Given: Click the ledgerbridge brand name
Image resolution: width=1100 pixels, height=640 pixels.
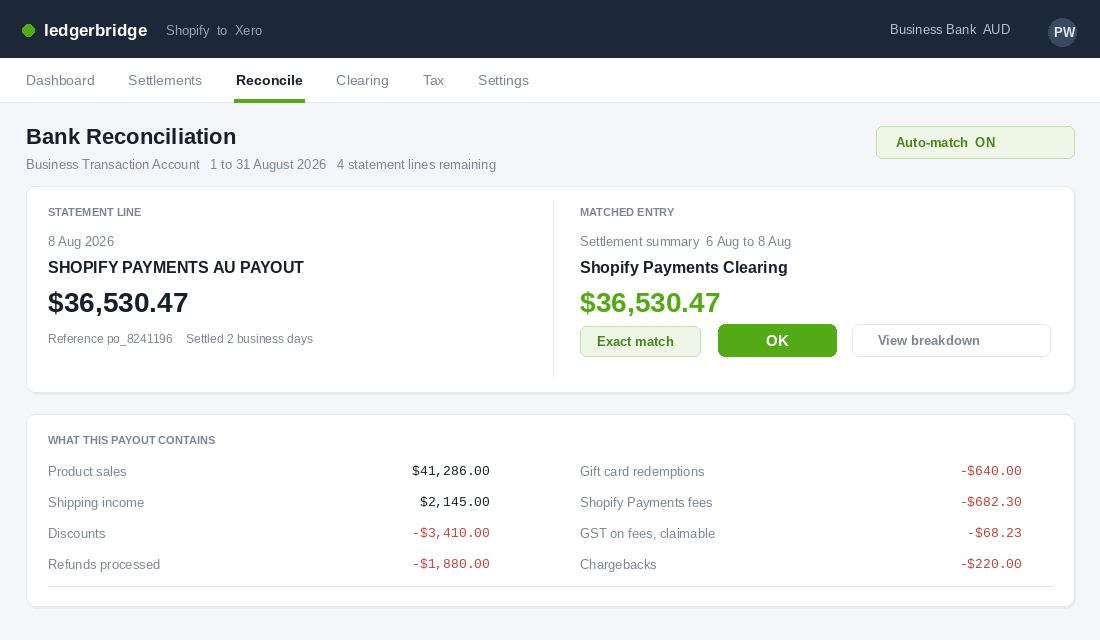Looking at the screenshot, I should [95, 30].
